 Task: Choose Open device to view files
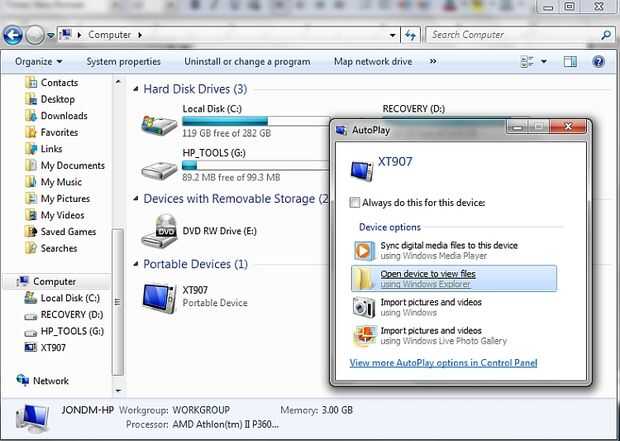click(454, 278)
